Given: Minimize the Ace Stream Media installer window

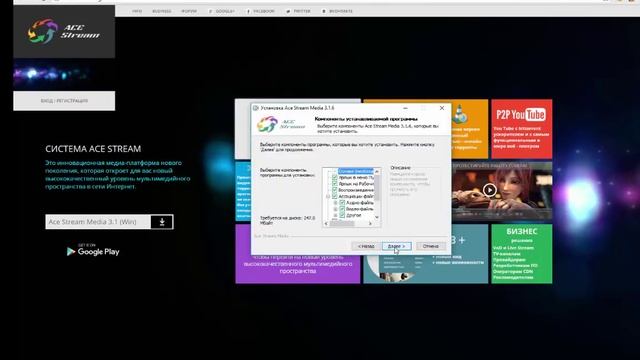Looking at the screenshot, I should coord(405,108).
